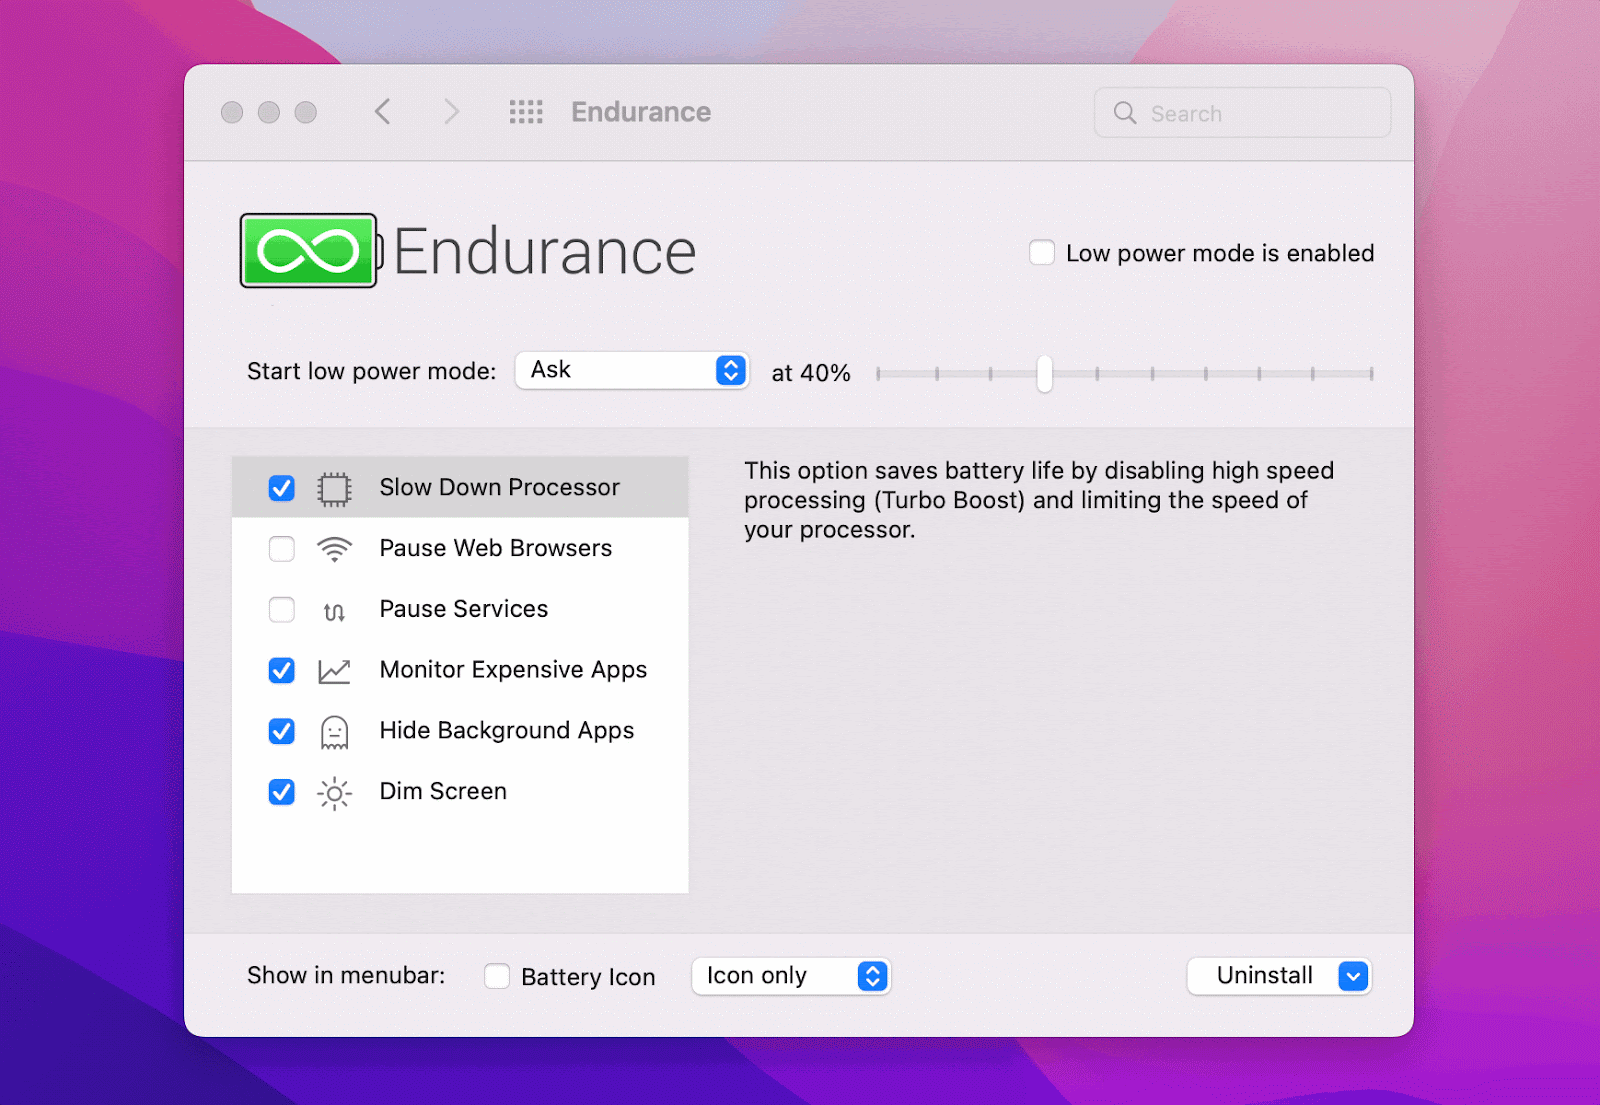This screenshot has width=1600, height=1105.
Task: Select the Dim Screen row
Action: tap(460, 792)
